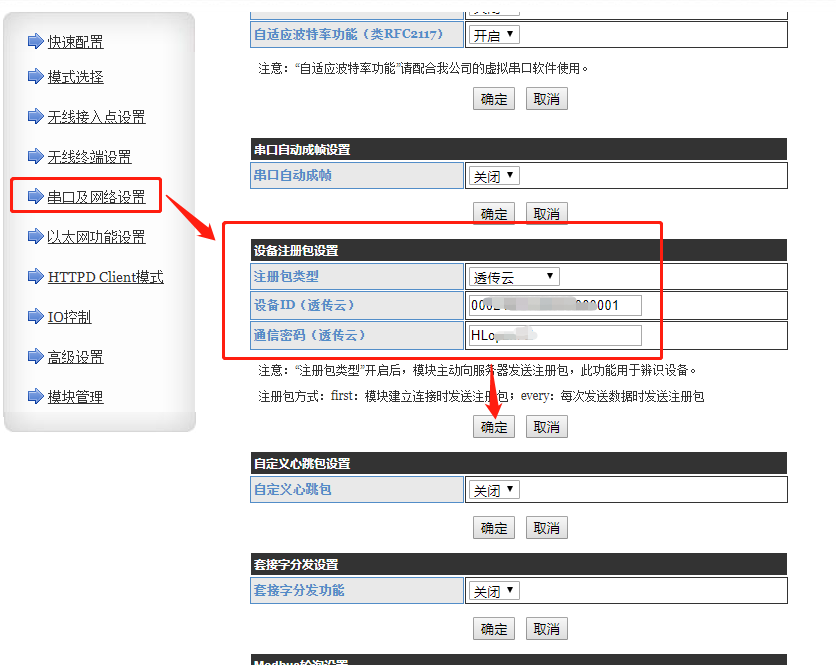The height and width of the screenshot is (665, 836).
Task: Click the arrow icon beside 快速配置
Action: (x=36, y=41)
